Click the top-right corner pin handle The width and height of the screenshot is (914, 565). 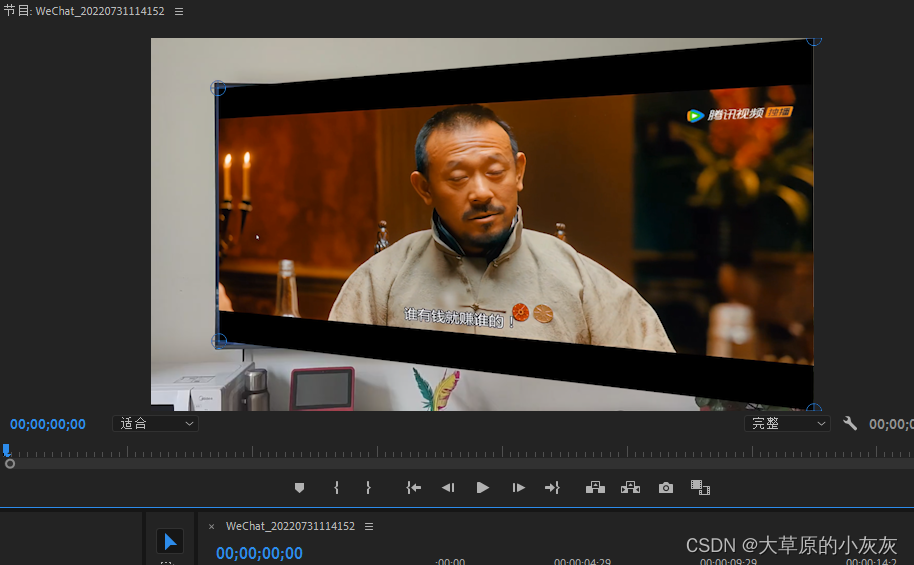[x=814, y=40]
